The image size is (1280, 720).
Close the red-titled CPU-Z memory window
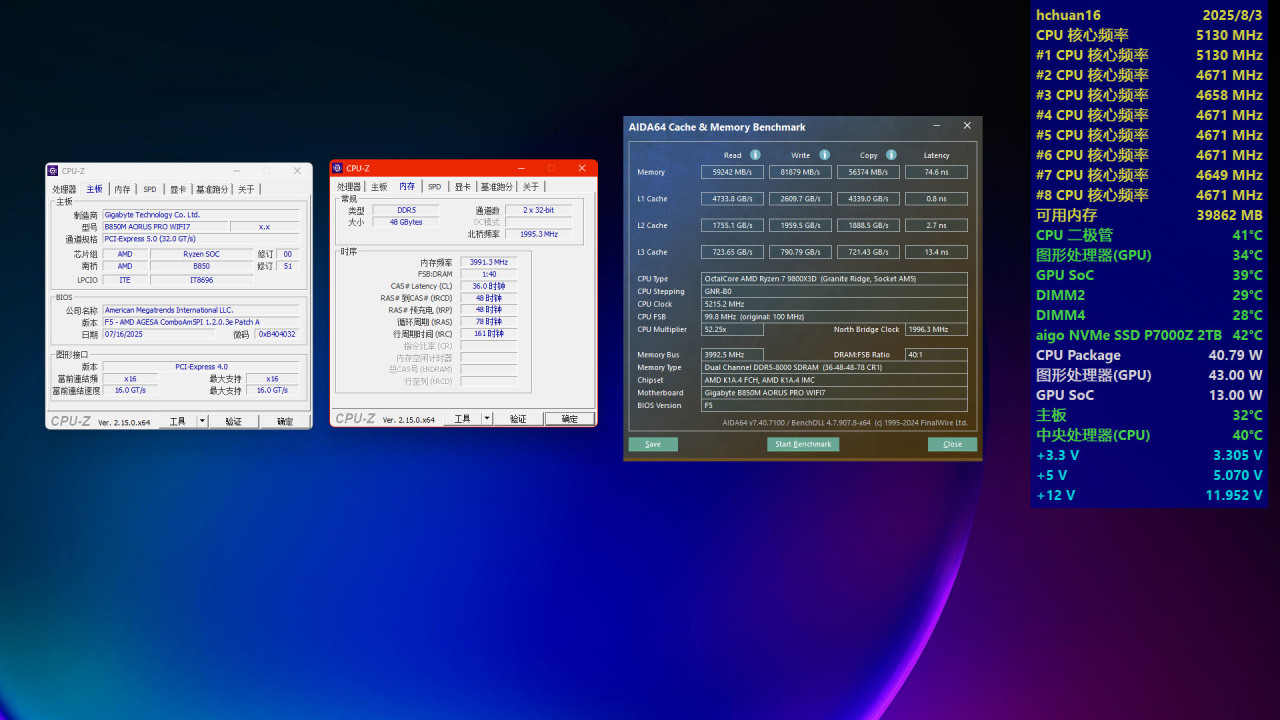[582, 168]
